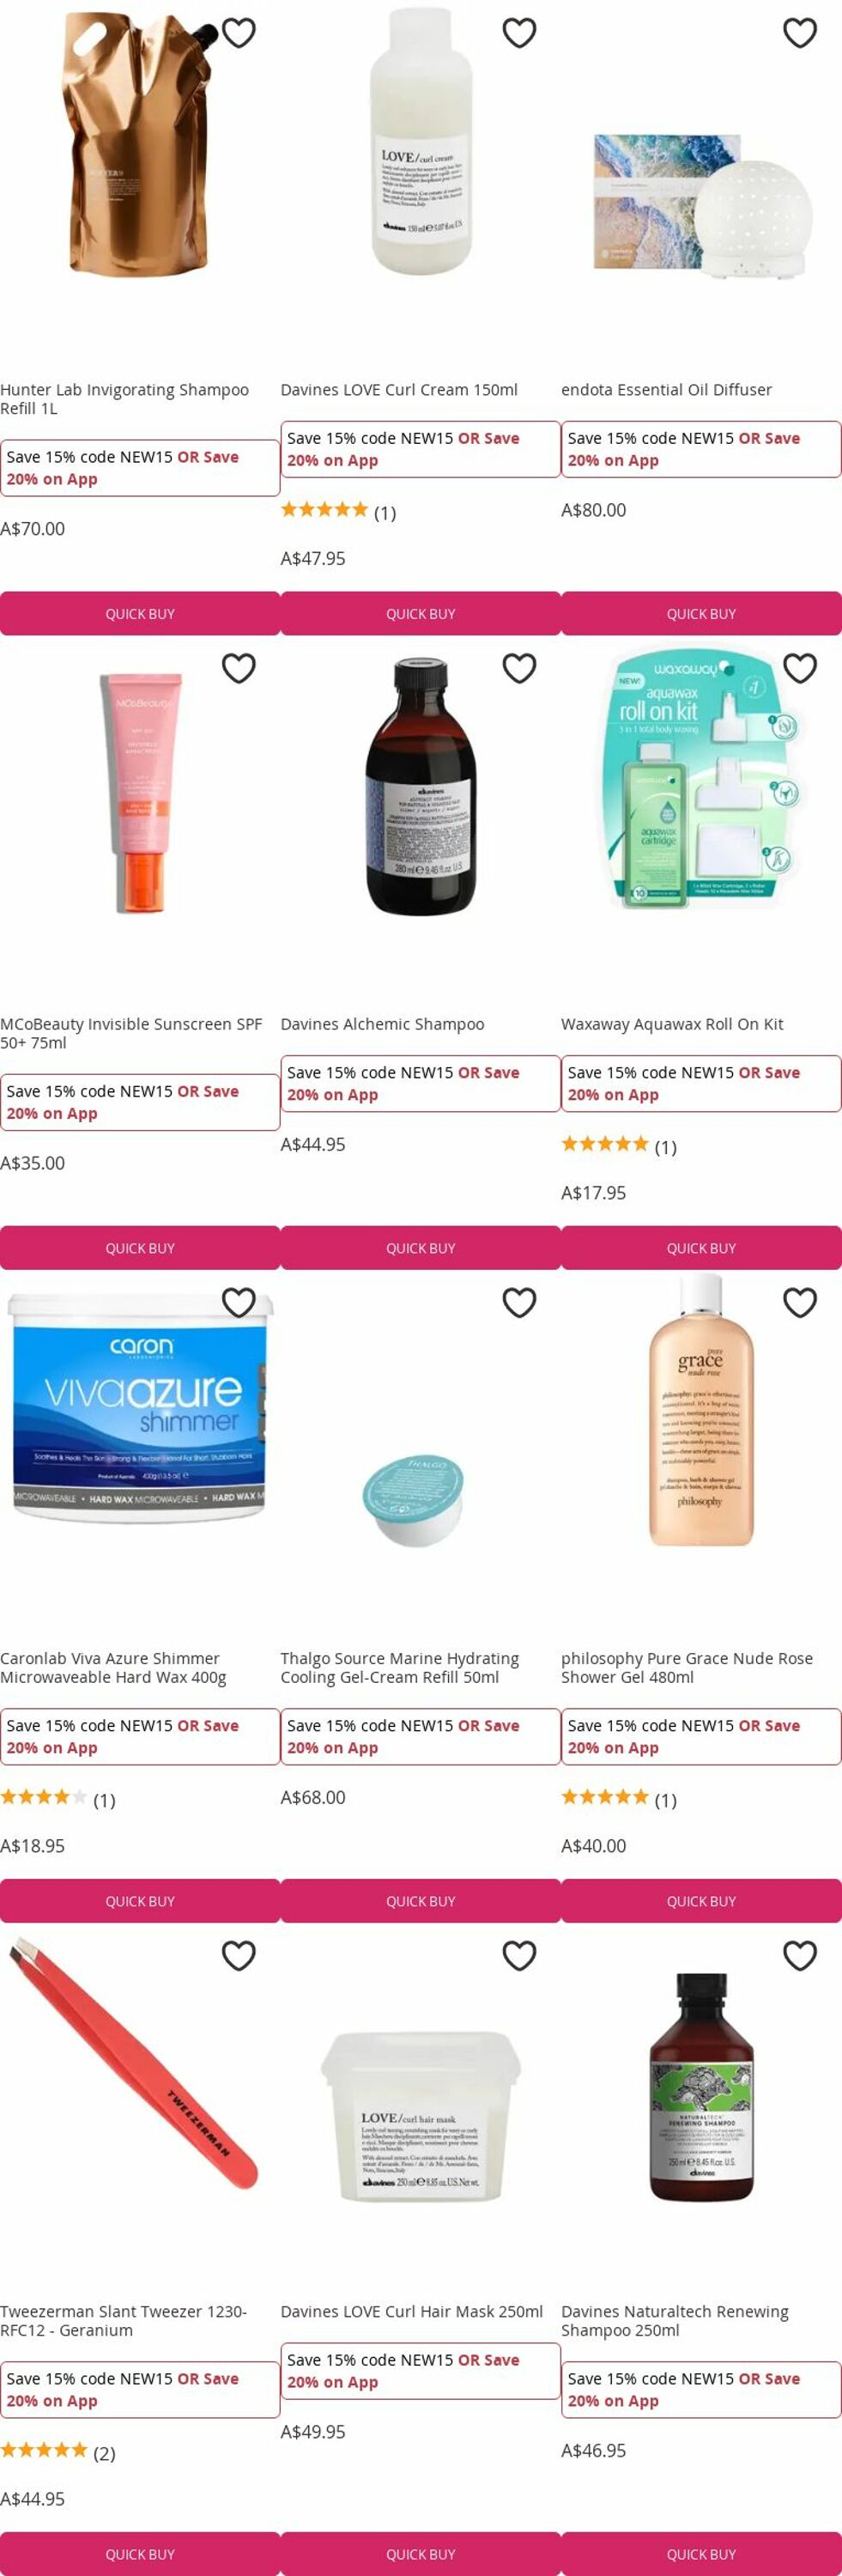Heart the Davines Alchemic Shampoo

(519, 668)
